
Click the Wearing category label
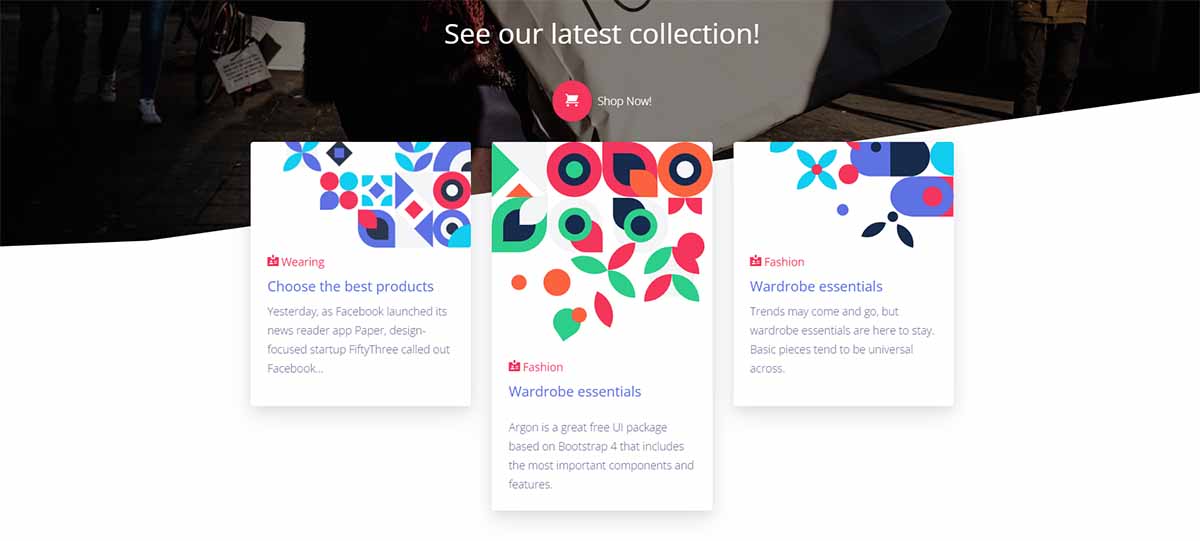pos(303,262)
